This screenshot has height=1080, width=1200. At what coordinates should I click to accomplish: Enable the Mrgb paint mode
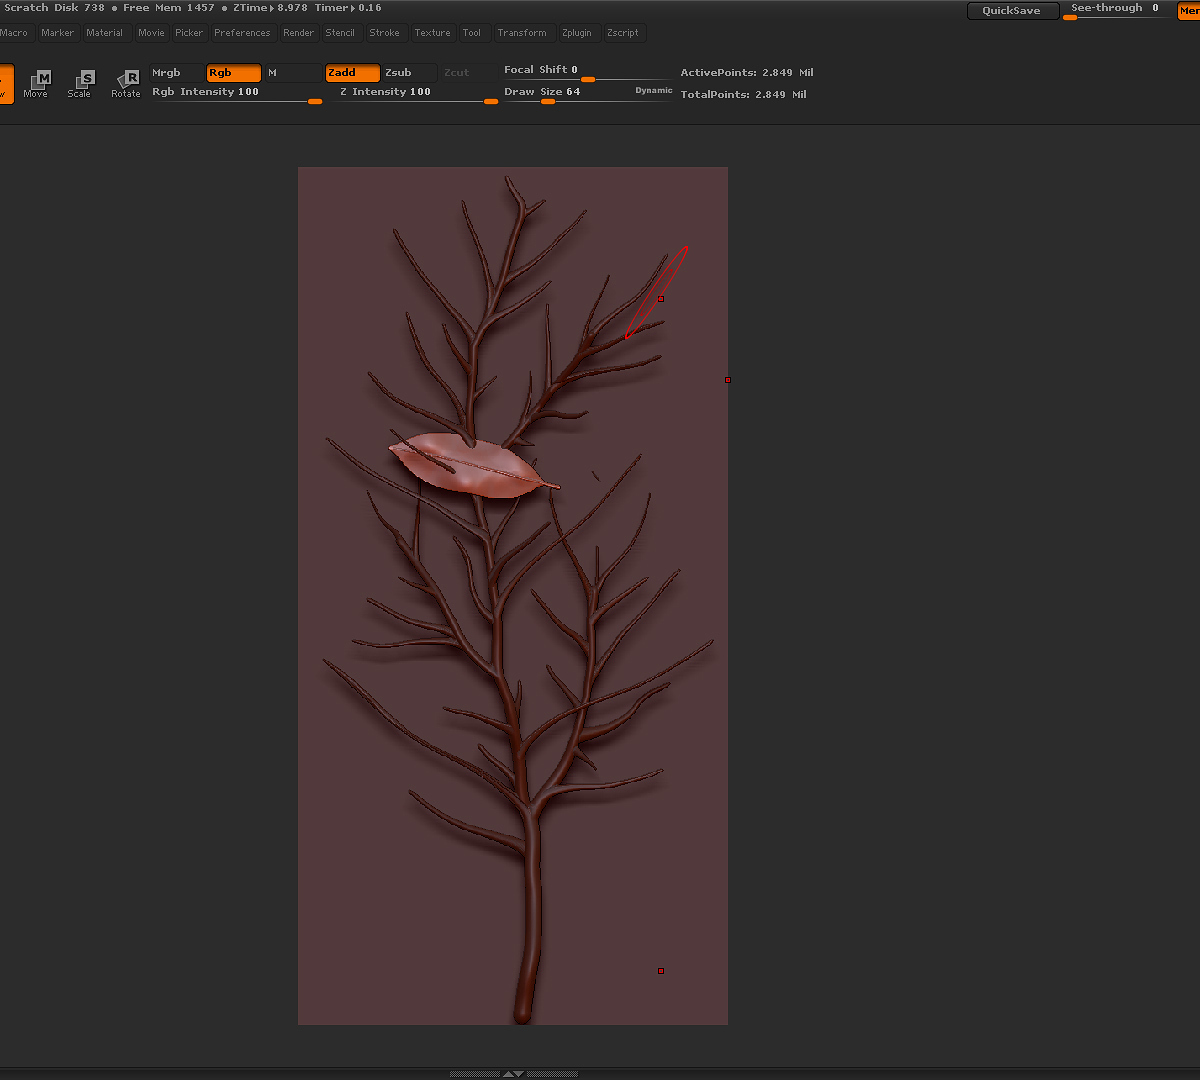[176, 73]
